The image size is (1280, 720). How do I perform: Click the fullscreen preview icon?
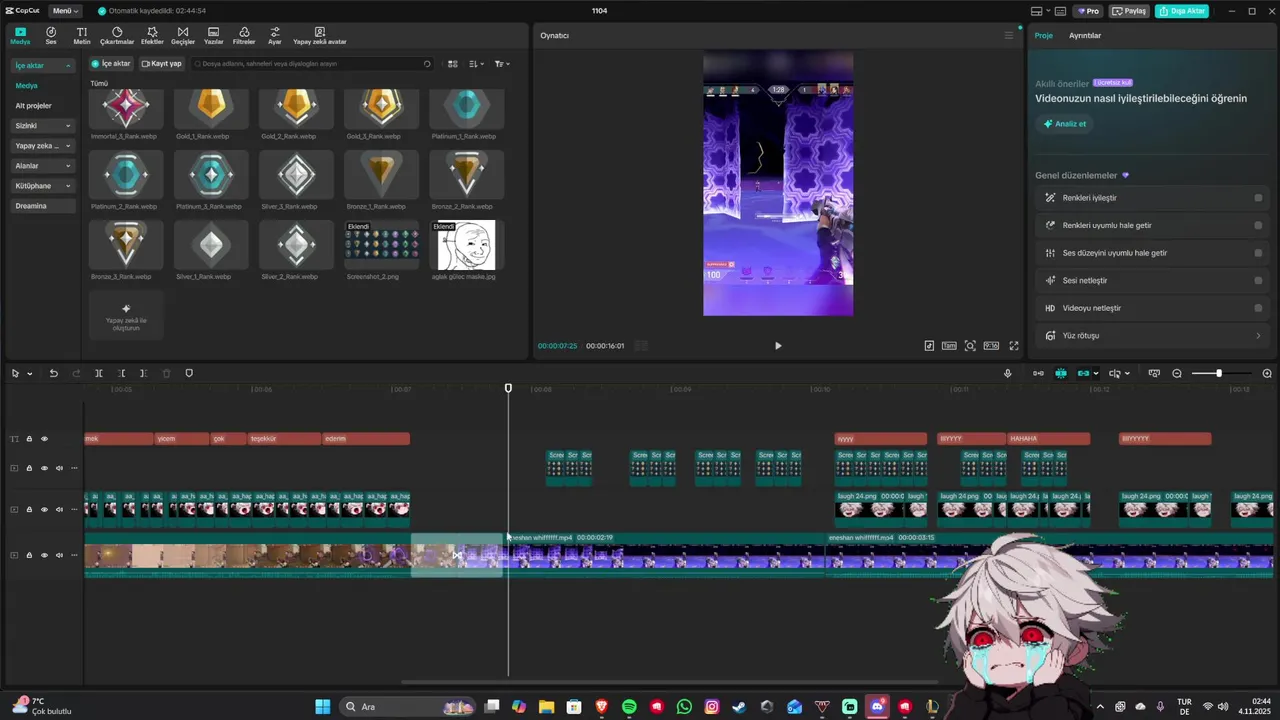pyautogui.click(x=1014, y=346)
